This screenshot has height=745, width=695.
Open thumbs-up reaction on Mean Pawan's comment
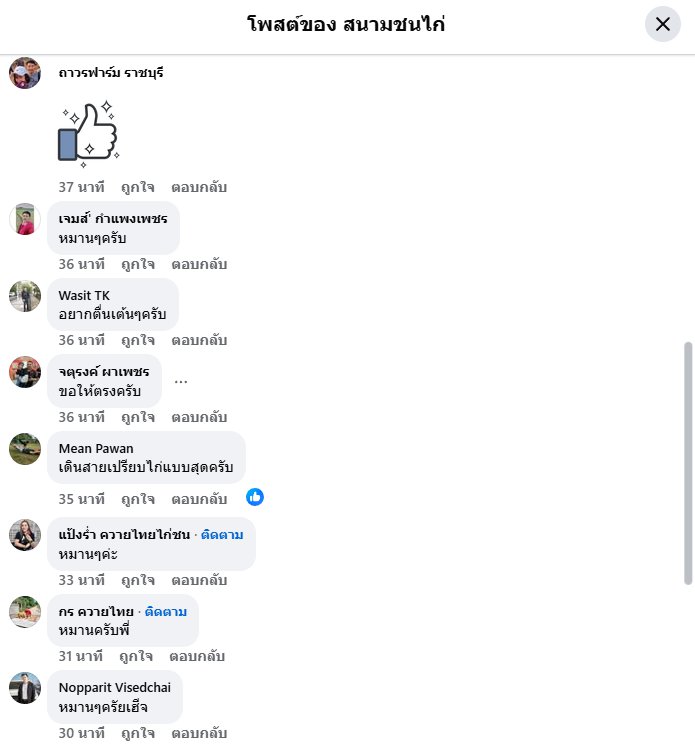[255, 497]
